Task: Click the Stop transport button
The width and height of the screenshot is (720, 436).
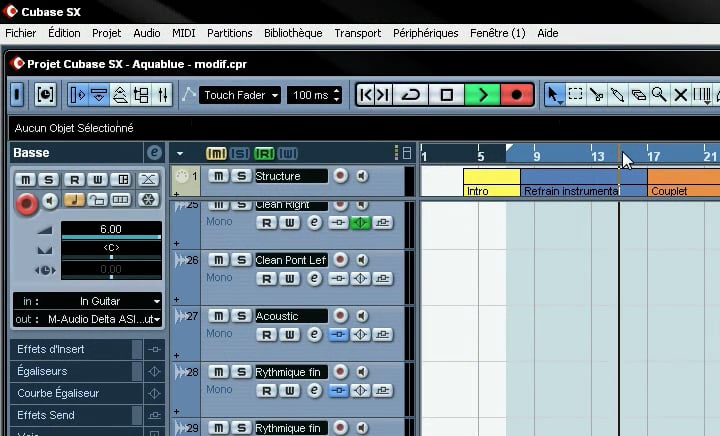Action: (446, 95)
